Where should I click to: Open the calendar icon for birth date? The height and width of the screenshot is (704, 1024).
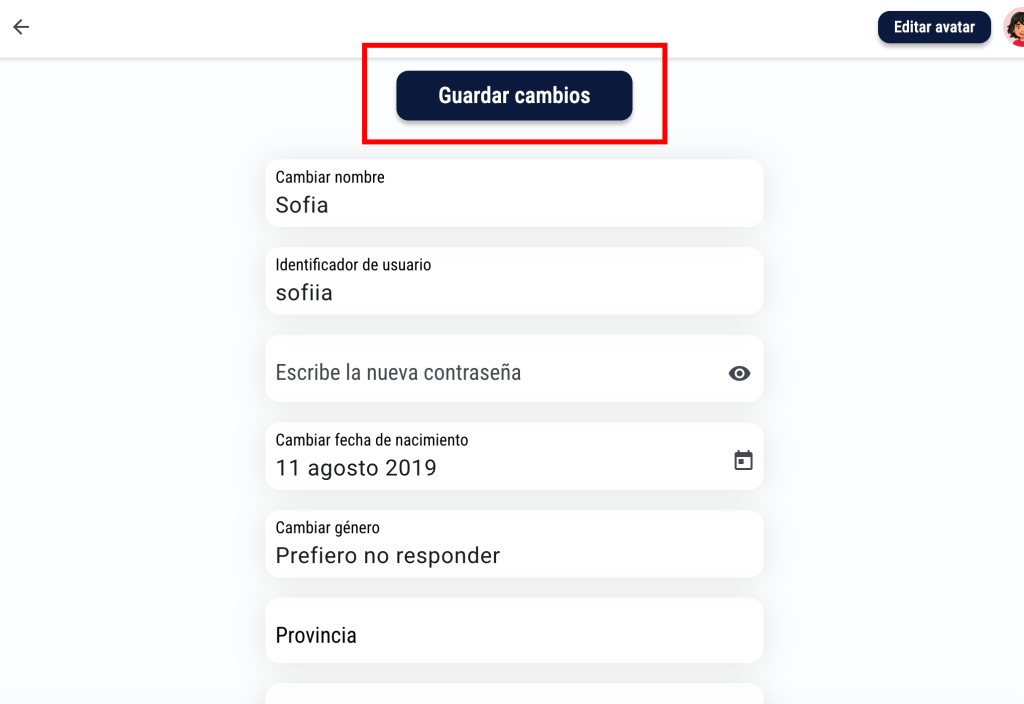click(x=743, y=460)
